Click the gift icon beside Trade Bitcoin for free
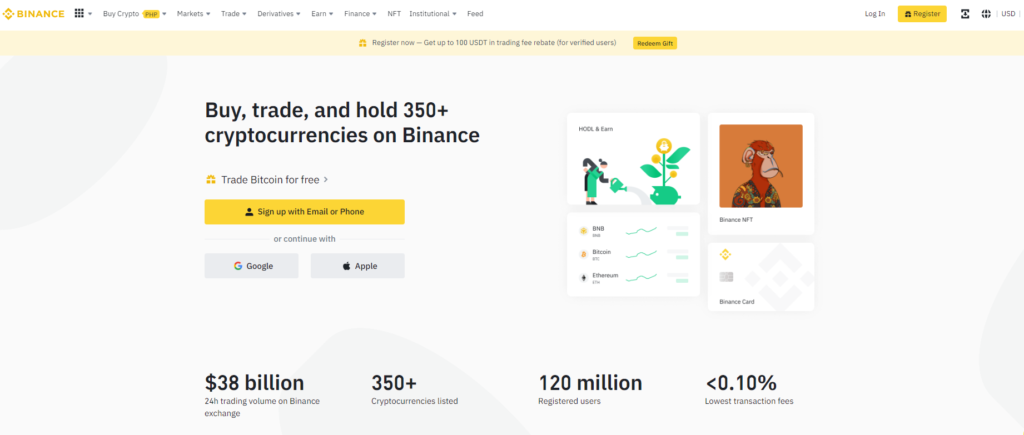The width and height of the screenshot is (1024, 435). (211, 180)
